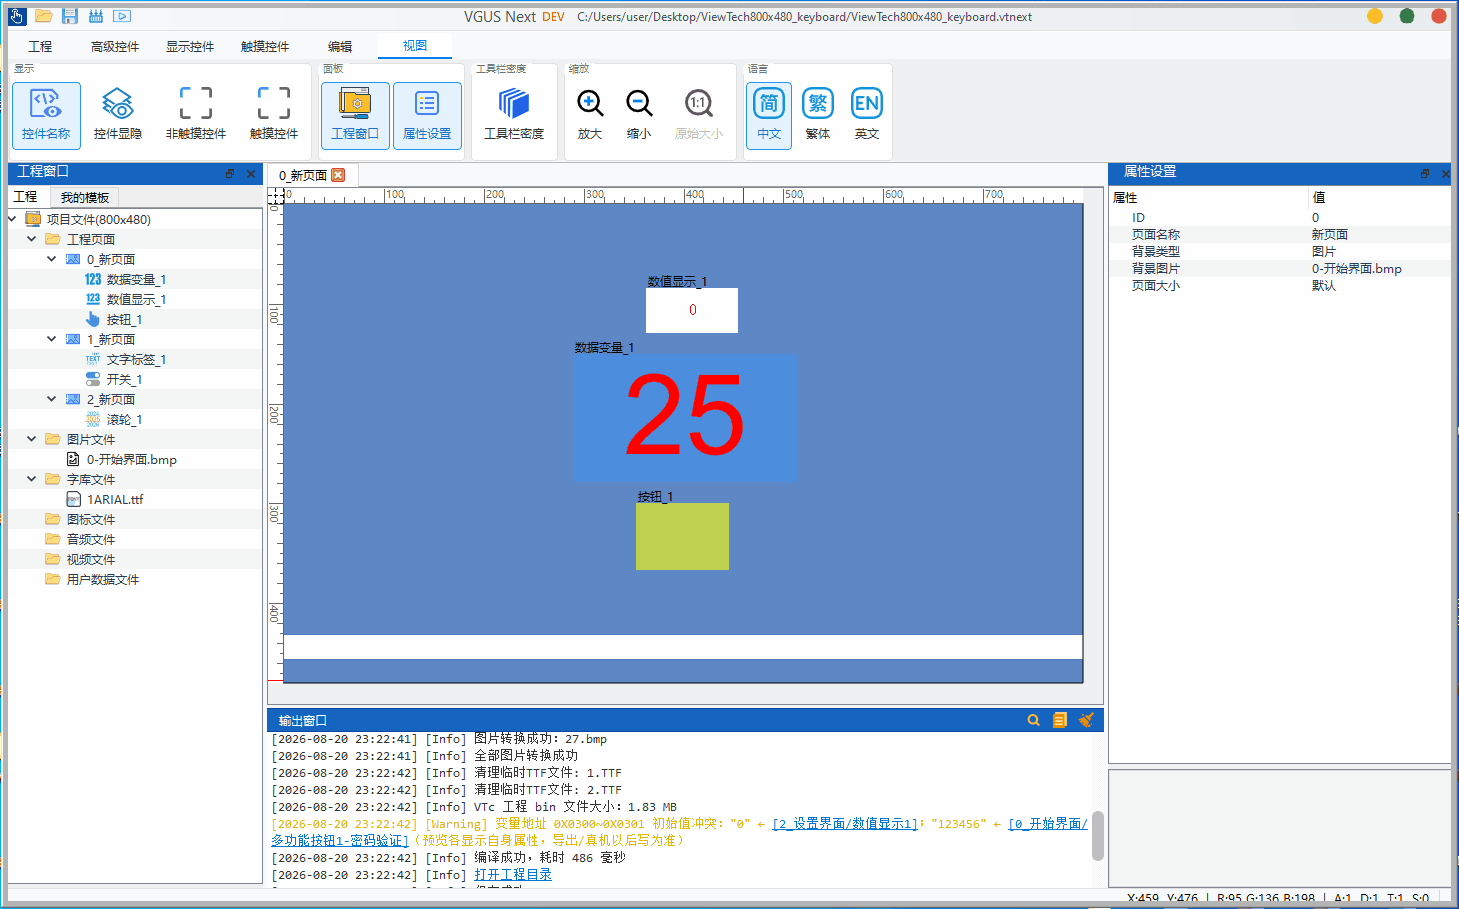1459x909 pixels.
Task: Select 数值显示_1 in the project tree
Action: click(136, 299)
